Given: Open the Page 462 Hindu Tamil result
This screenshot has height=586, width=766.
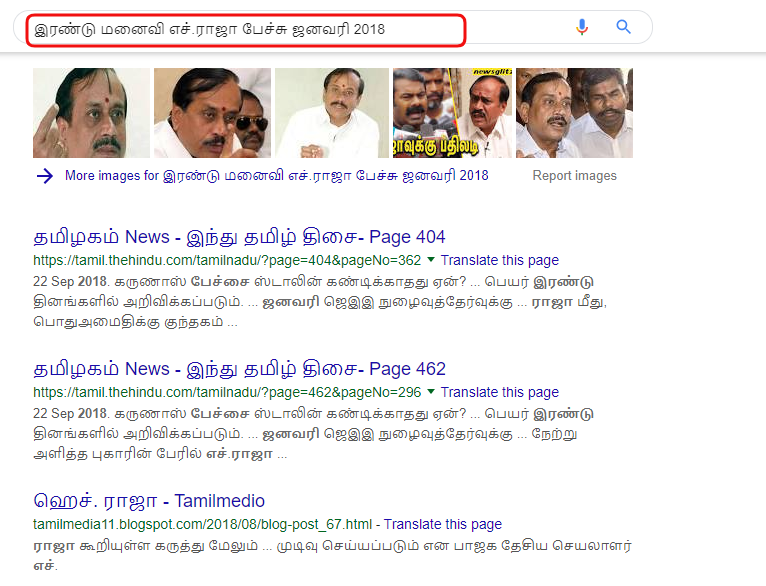Looking at the screenshot, I should tap(239, 369).
